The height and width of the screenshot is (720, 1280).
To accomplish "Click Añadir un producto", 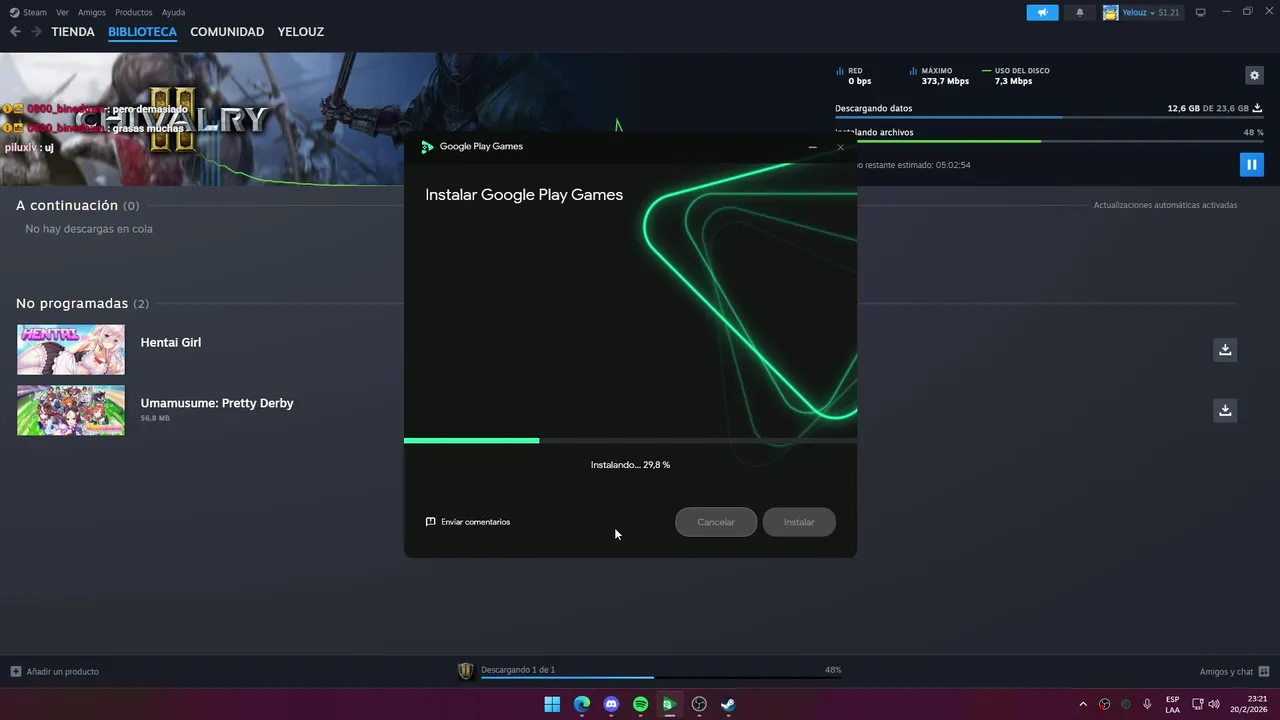I will click(x=55, y=671).
